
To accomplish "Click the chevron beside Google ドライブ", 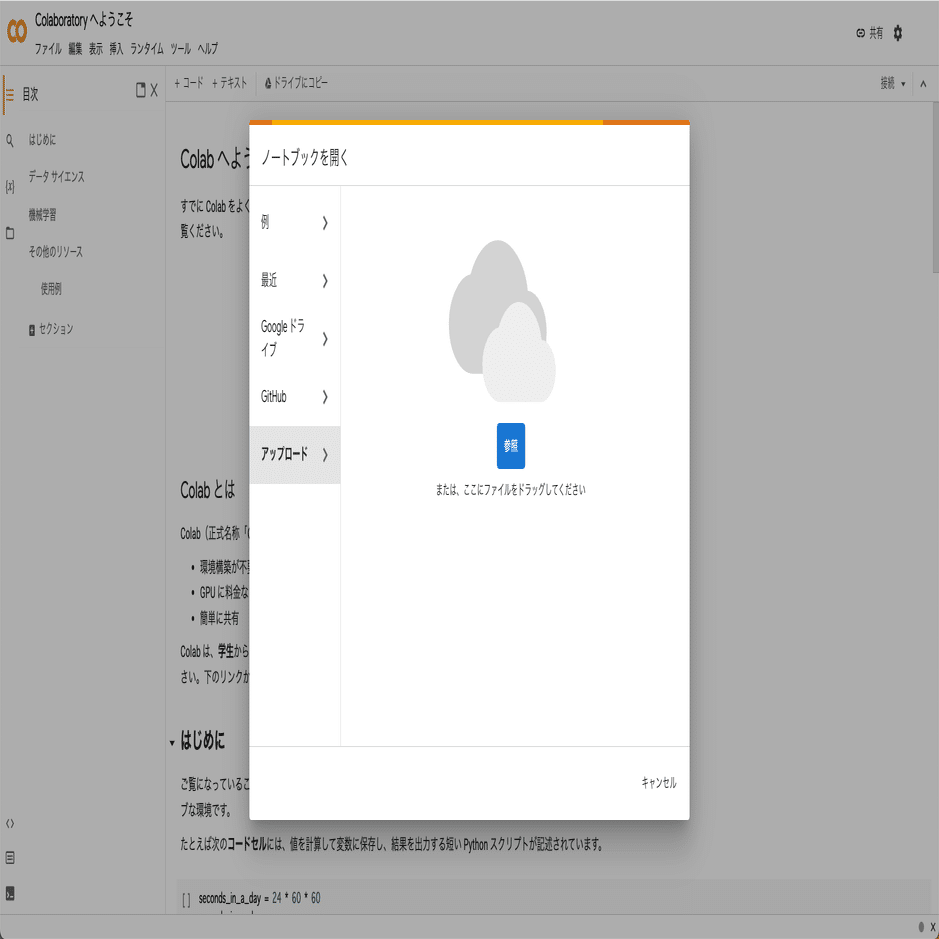I will click(x=325, y=339).
